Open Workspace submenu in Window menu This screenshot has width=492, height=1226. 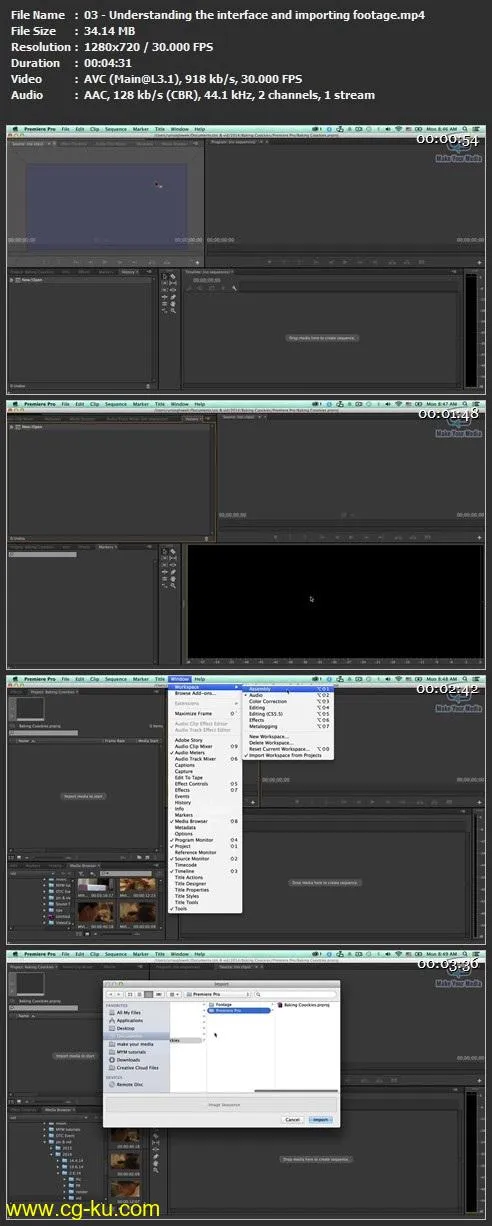[205, 687]
